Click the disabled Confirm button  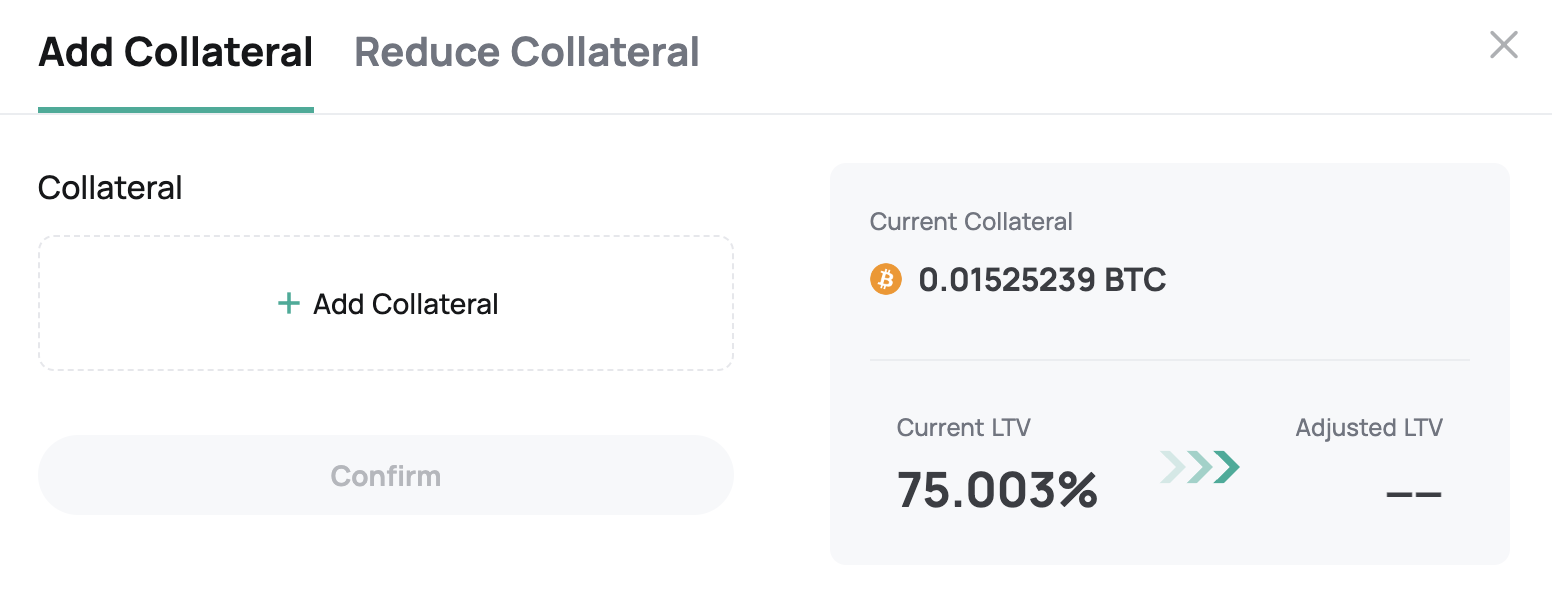click(x=386, y=475)
